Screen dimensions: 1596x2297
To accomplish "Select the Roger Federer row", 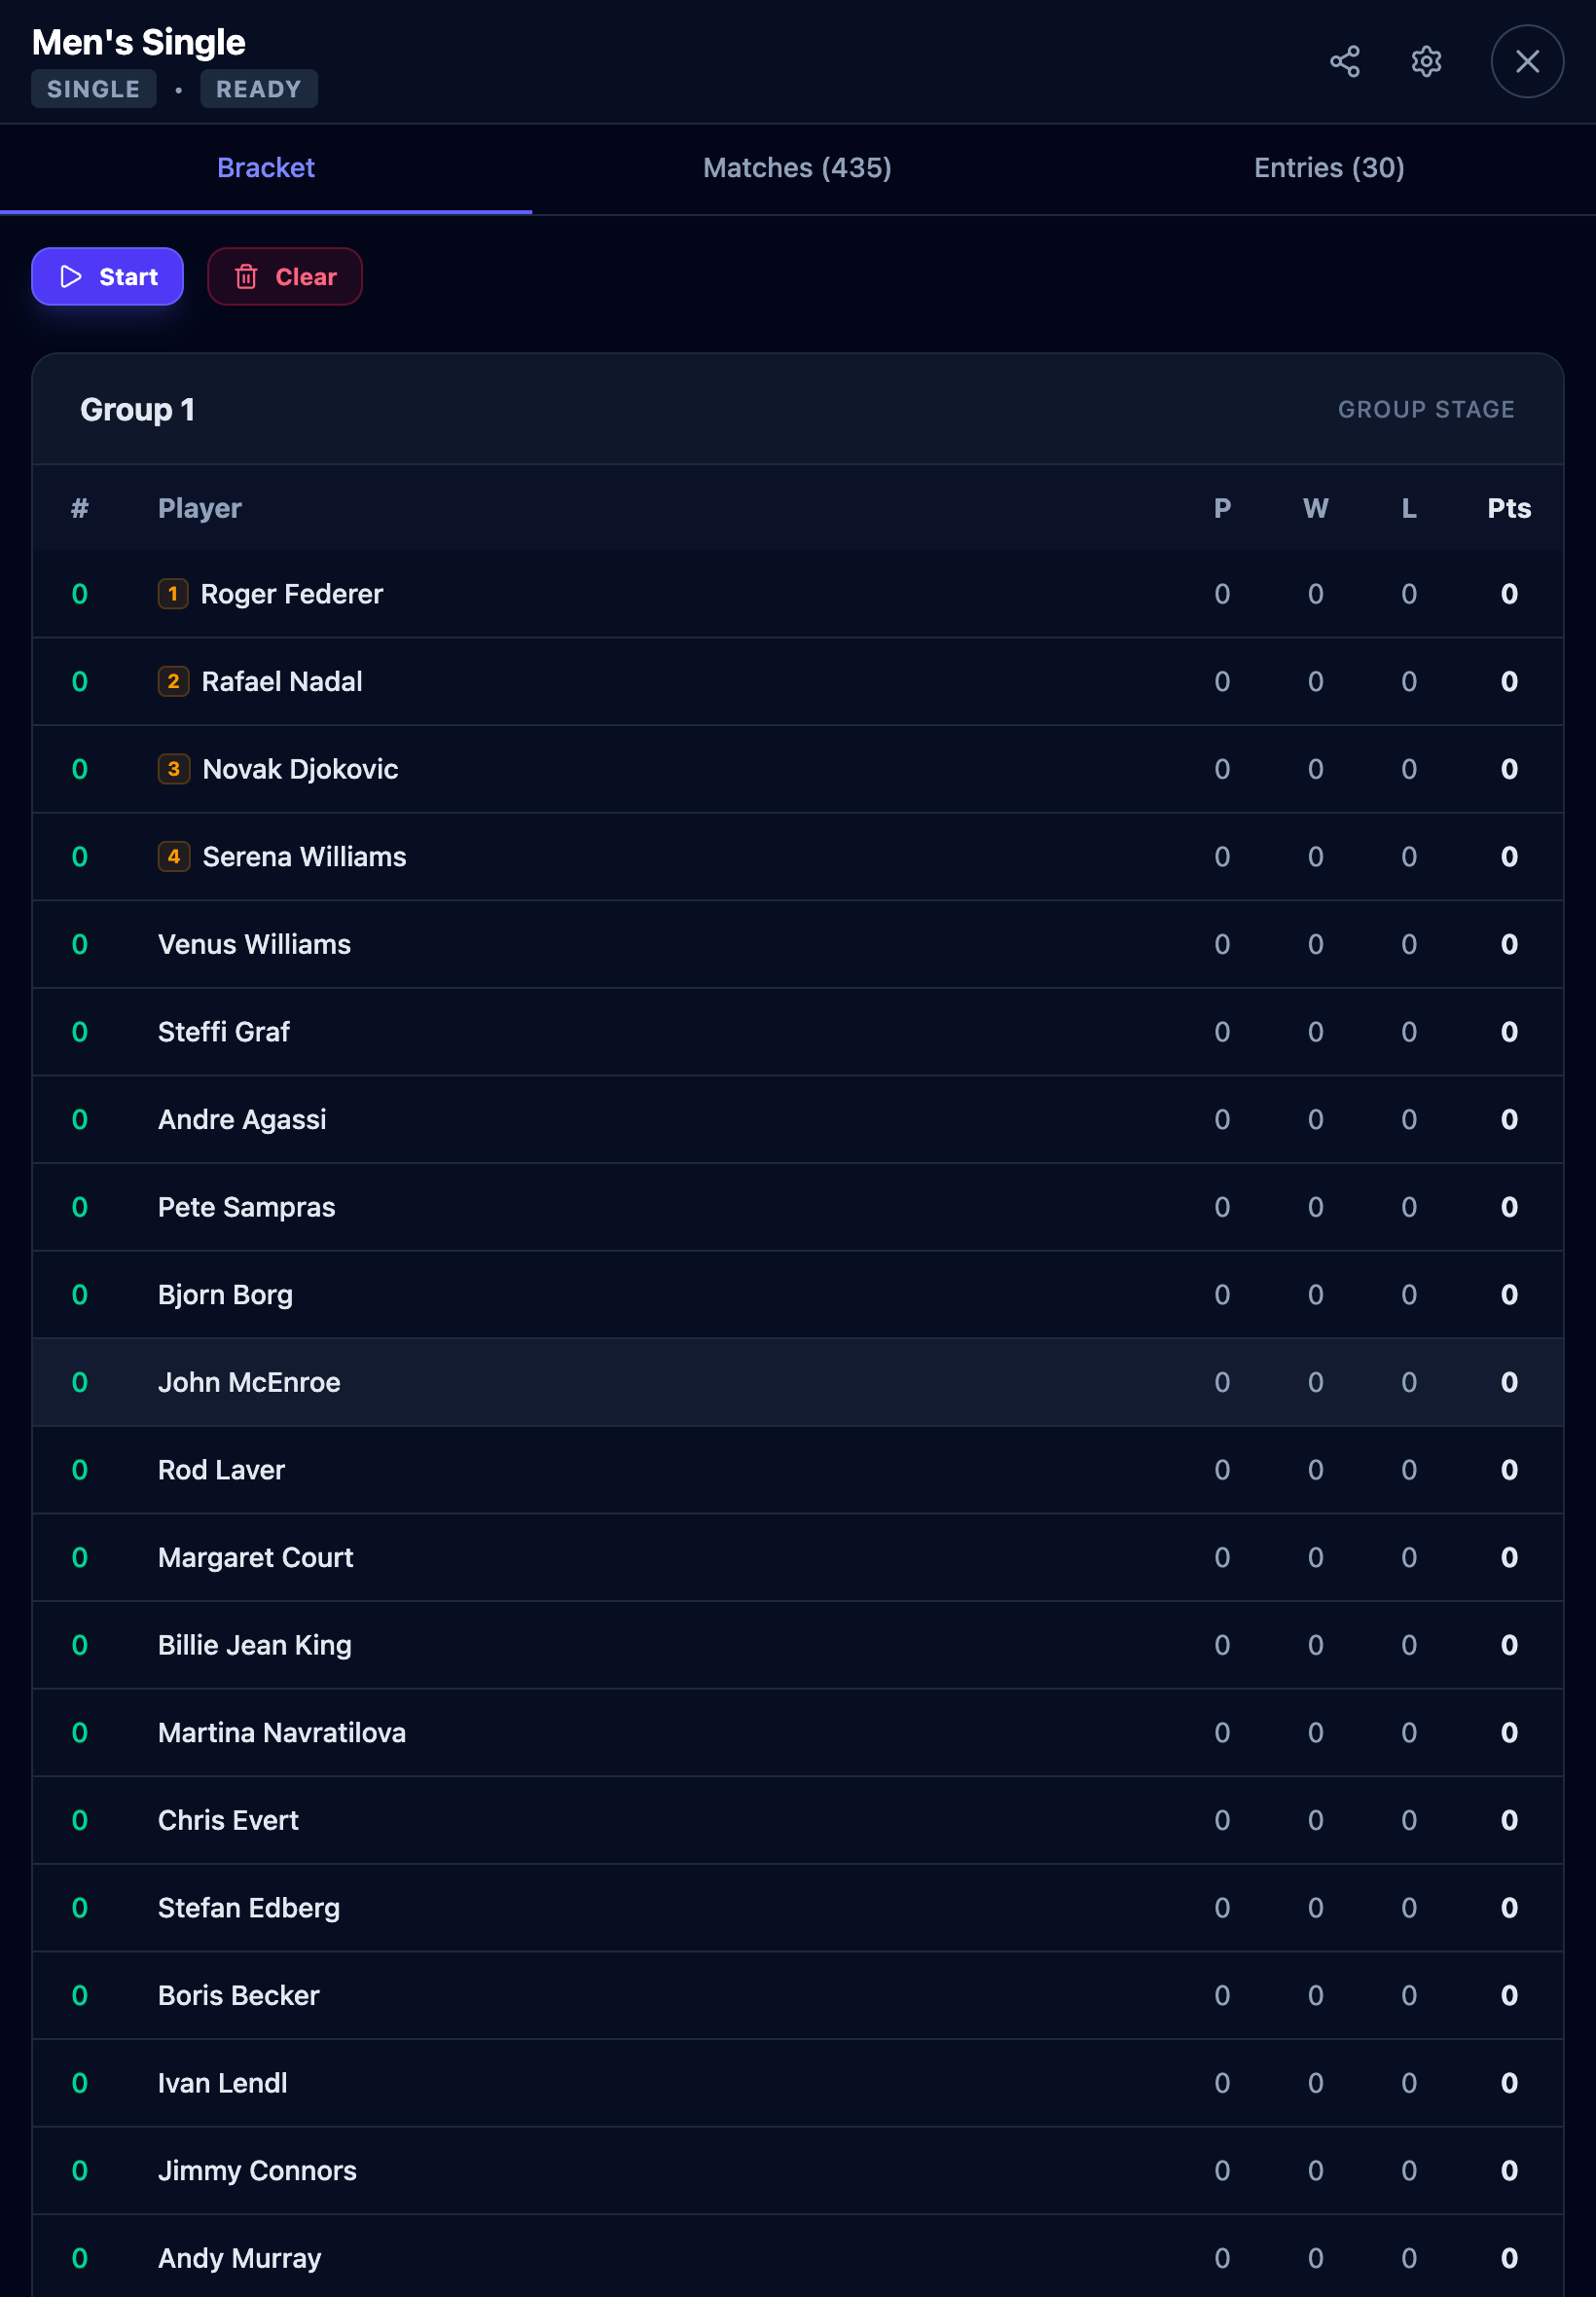I will click(x=700, y=593).
